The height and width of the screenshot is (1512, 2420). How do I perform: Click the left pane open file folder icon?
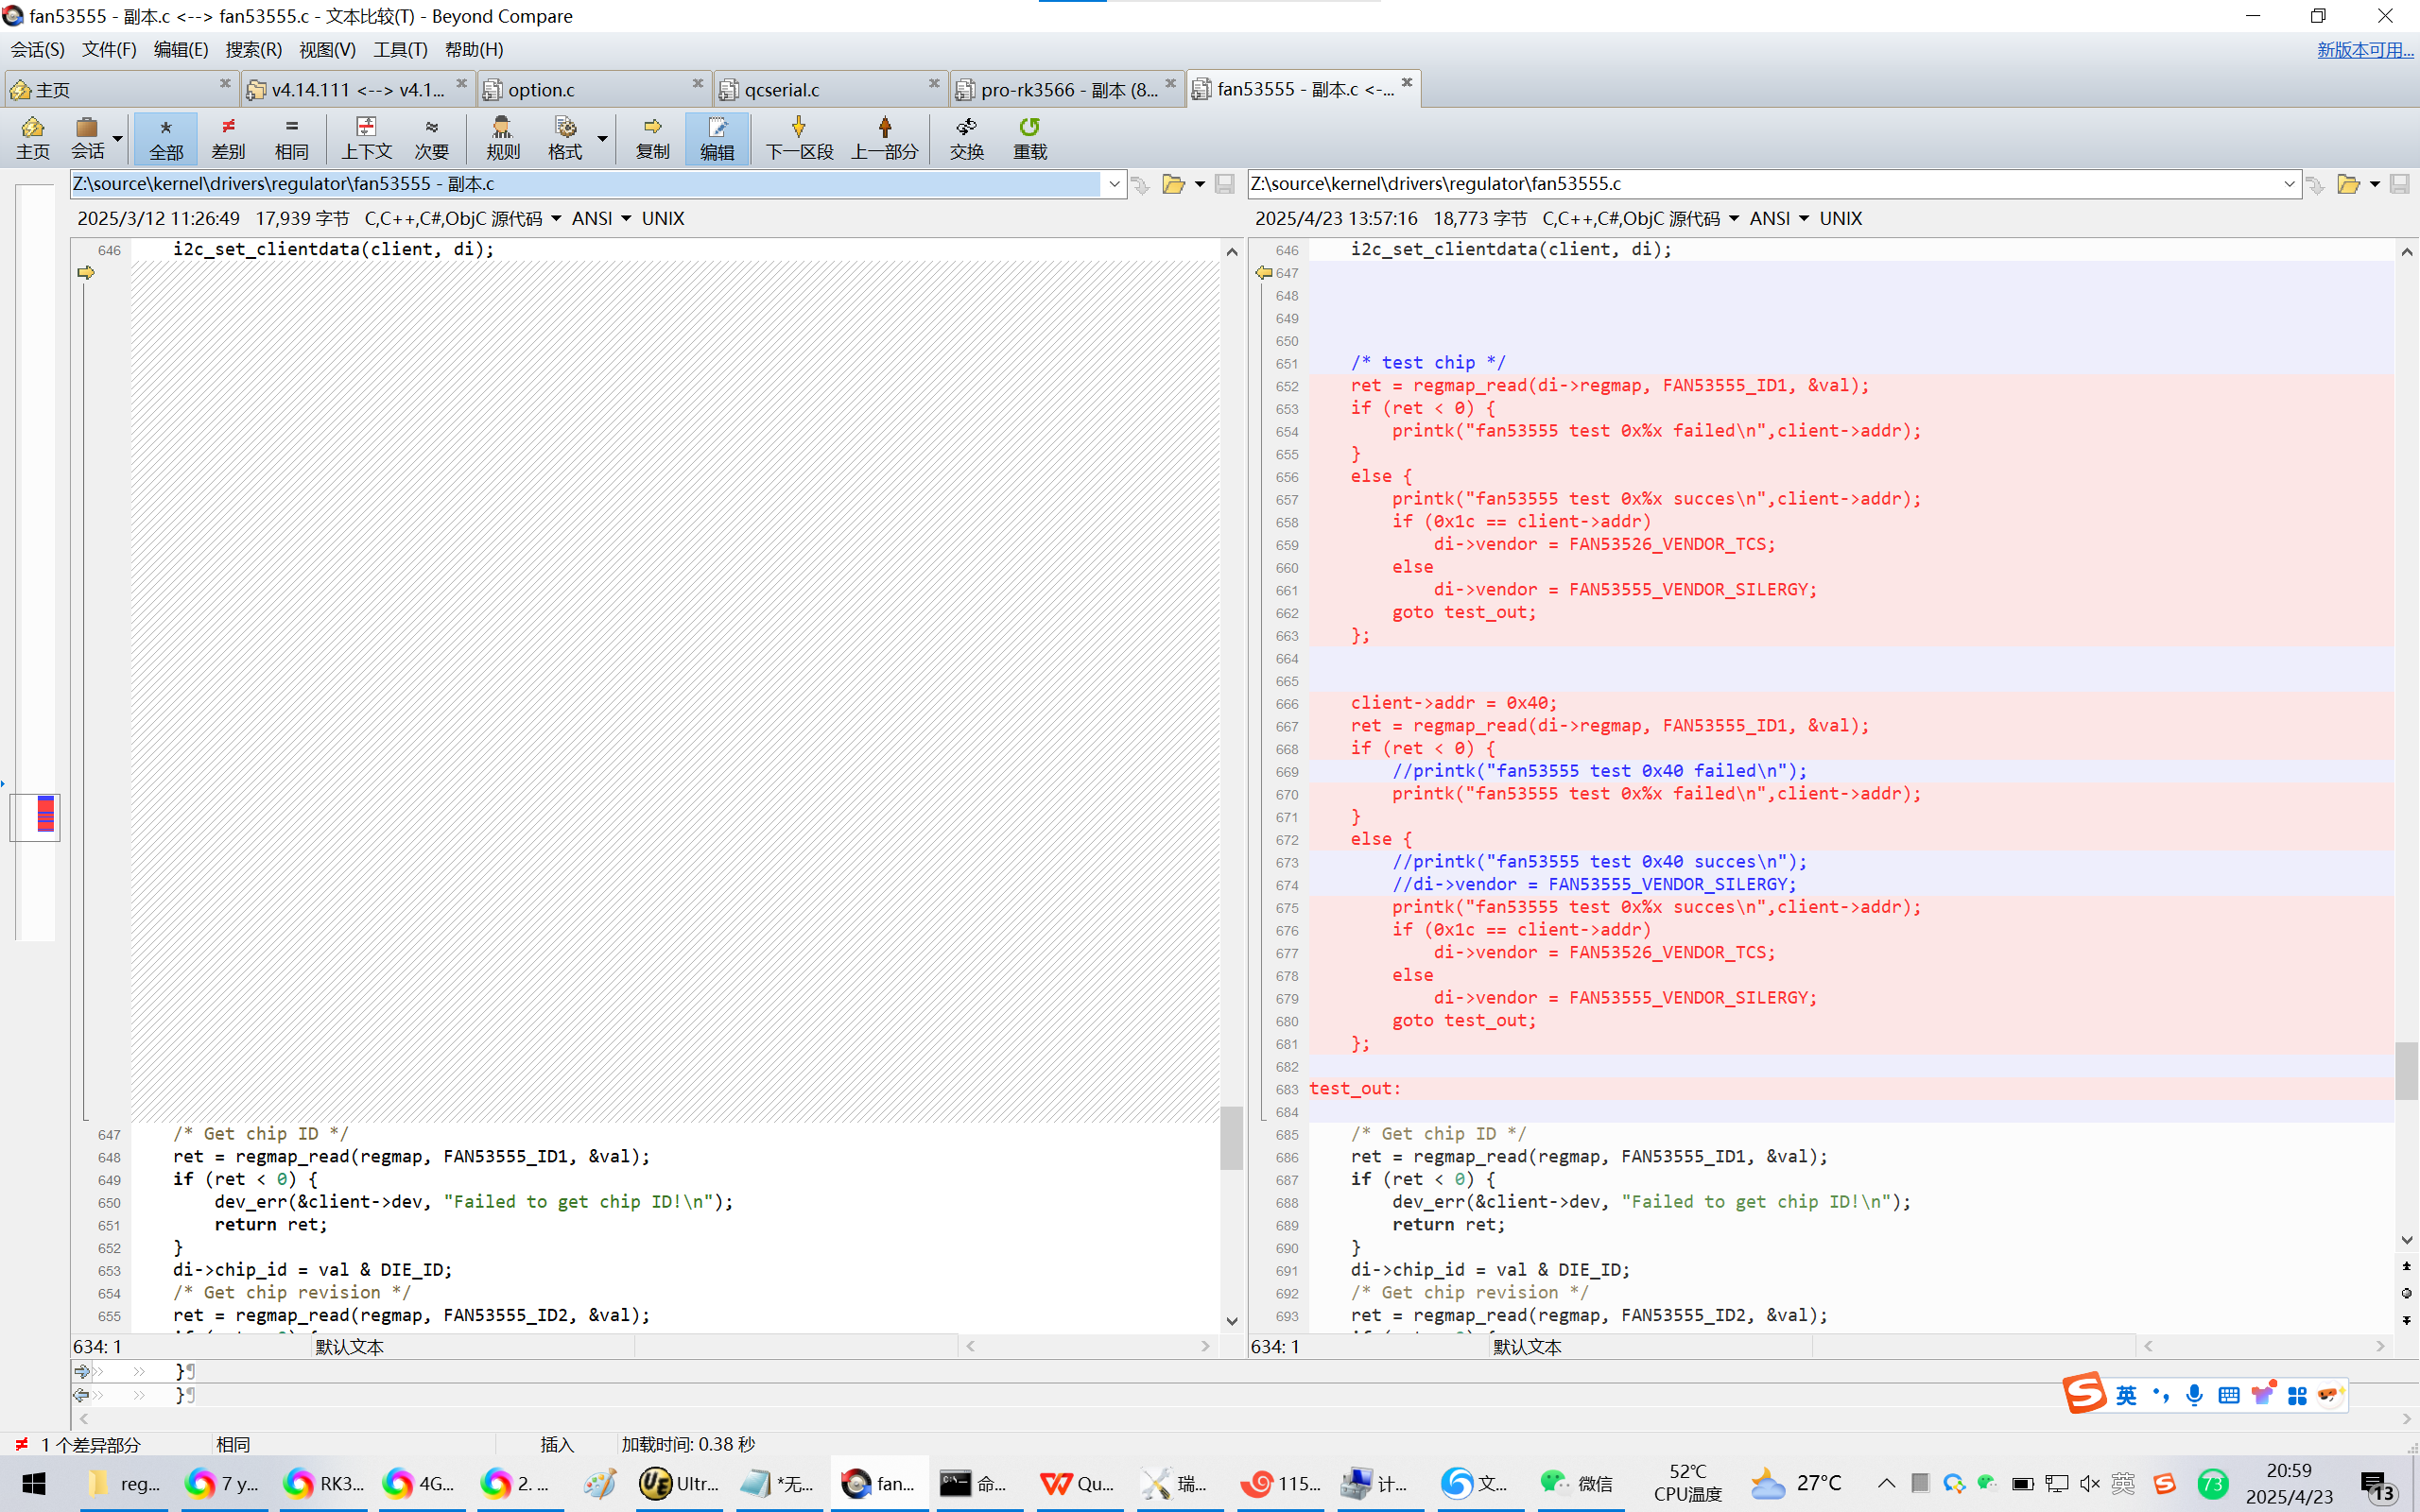click(x=1173, y=184)
